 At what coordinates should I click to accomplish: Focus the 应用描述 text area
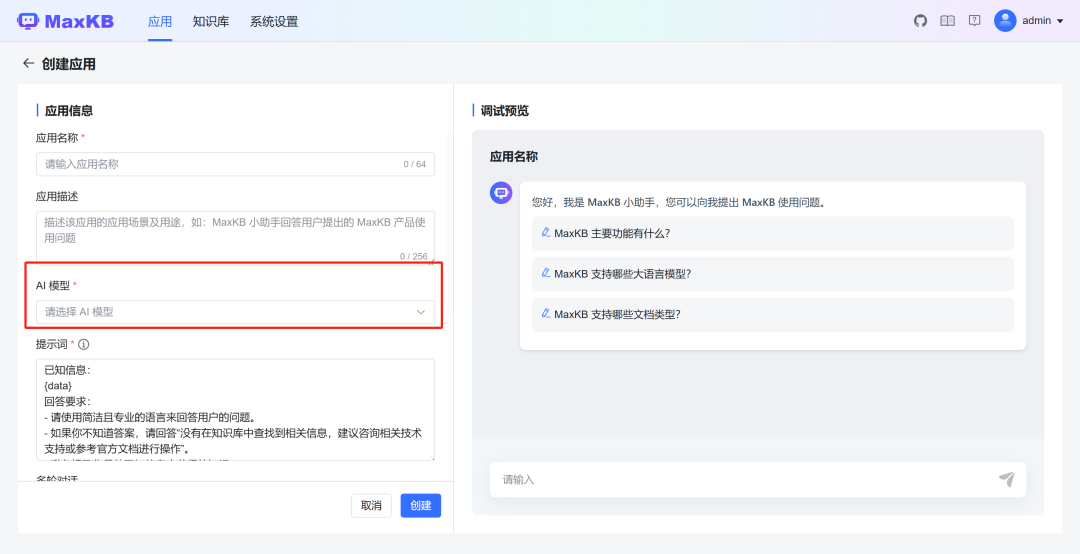[x=235, y=237]
